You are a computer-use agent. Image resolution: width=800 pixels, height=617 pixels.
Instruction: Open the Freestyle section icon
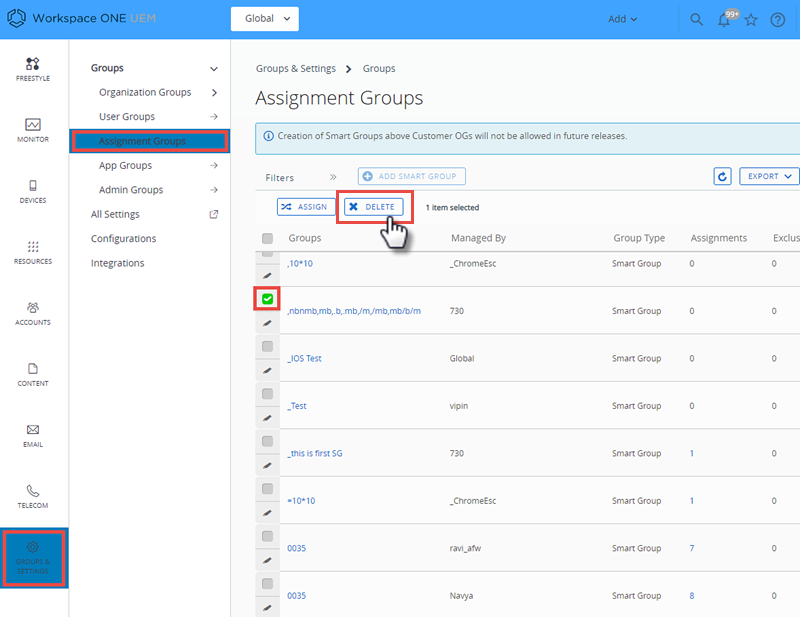pos(33,64)
